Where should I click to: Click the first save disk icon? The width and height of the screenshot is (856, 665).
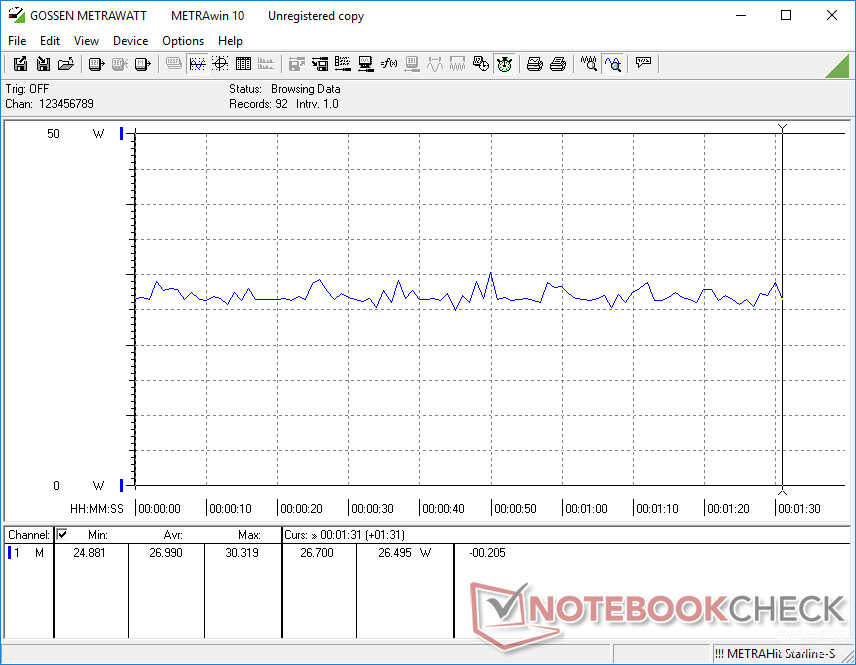click(20, 64)
